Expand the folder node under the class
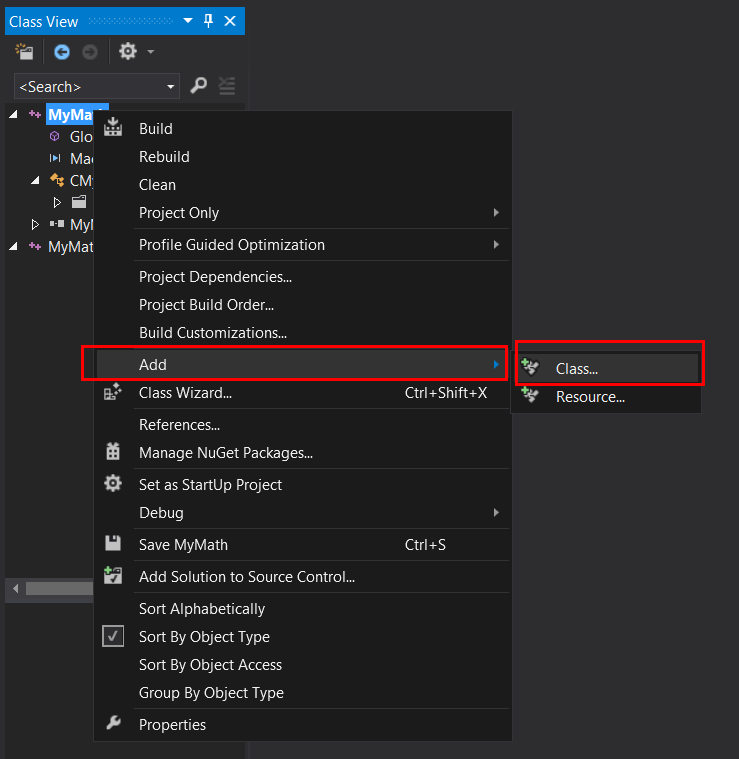This screenshot has width=739, height=759. coord(57,202)
